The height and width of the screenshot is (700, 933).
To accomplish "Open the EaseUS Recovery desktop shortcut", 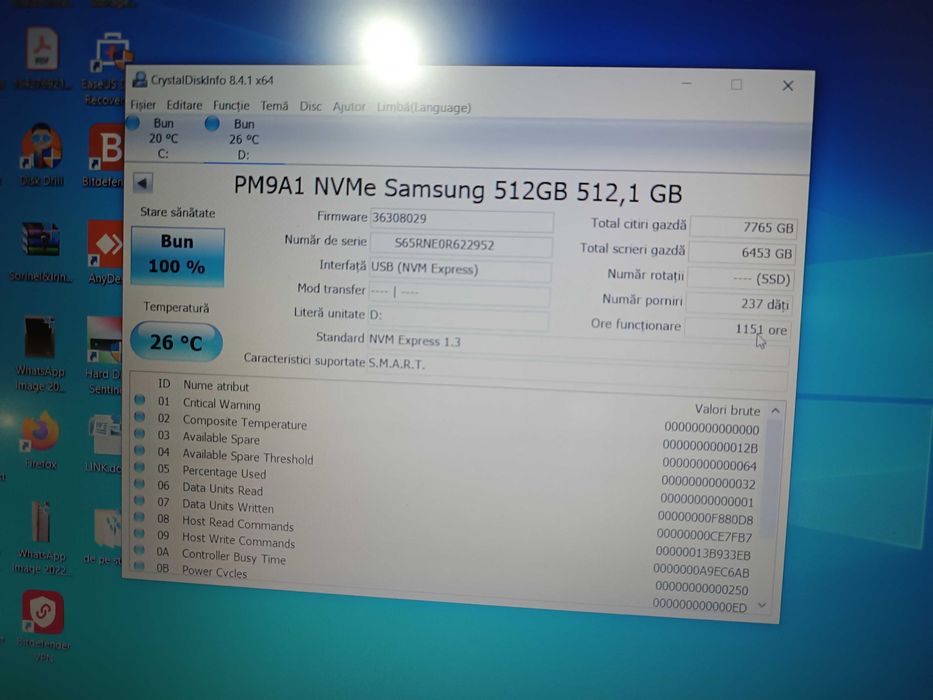I will [109, 68].
